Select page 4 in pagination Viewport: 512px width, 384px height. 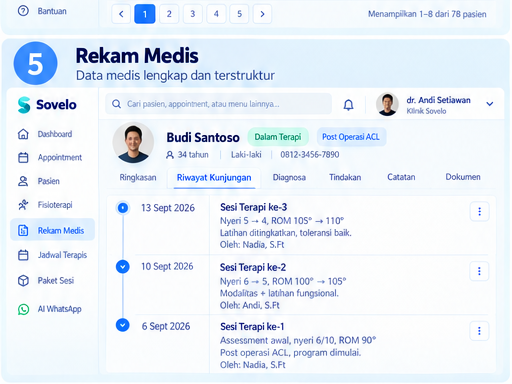click(x=216, y=14)
